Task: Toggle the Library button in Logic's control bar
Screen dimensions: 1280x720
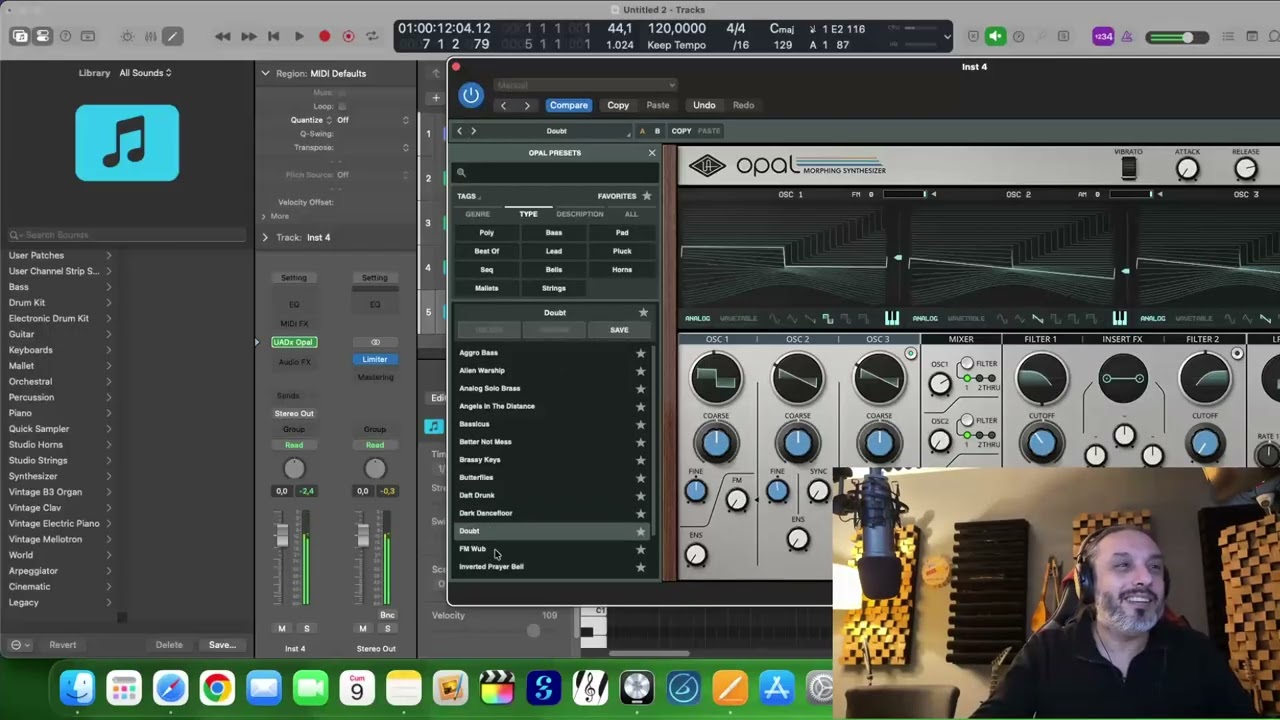Action: 20,37
